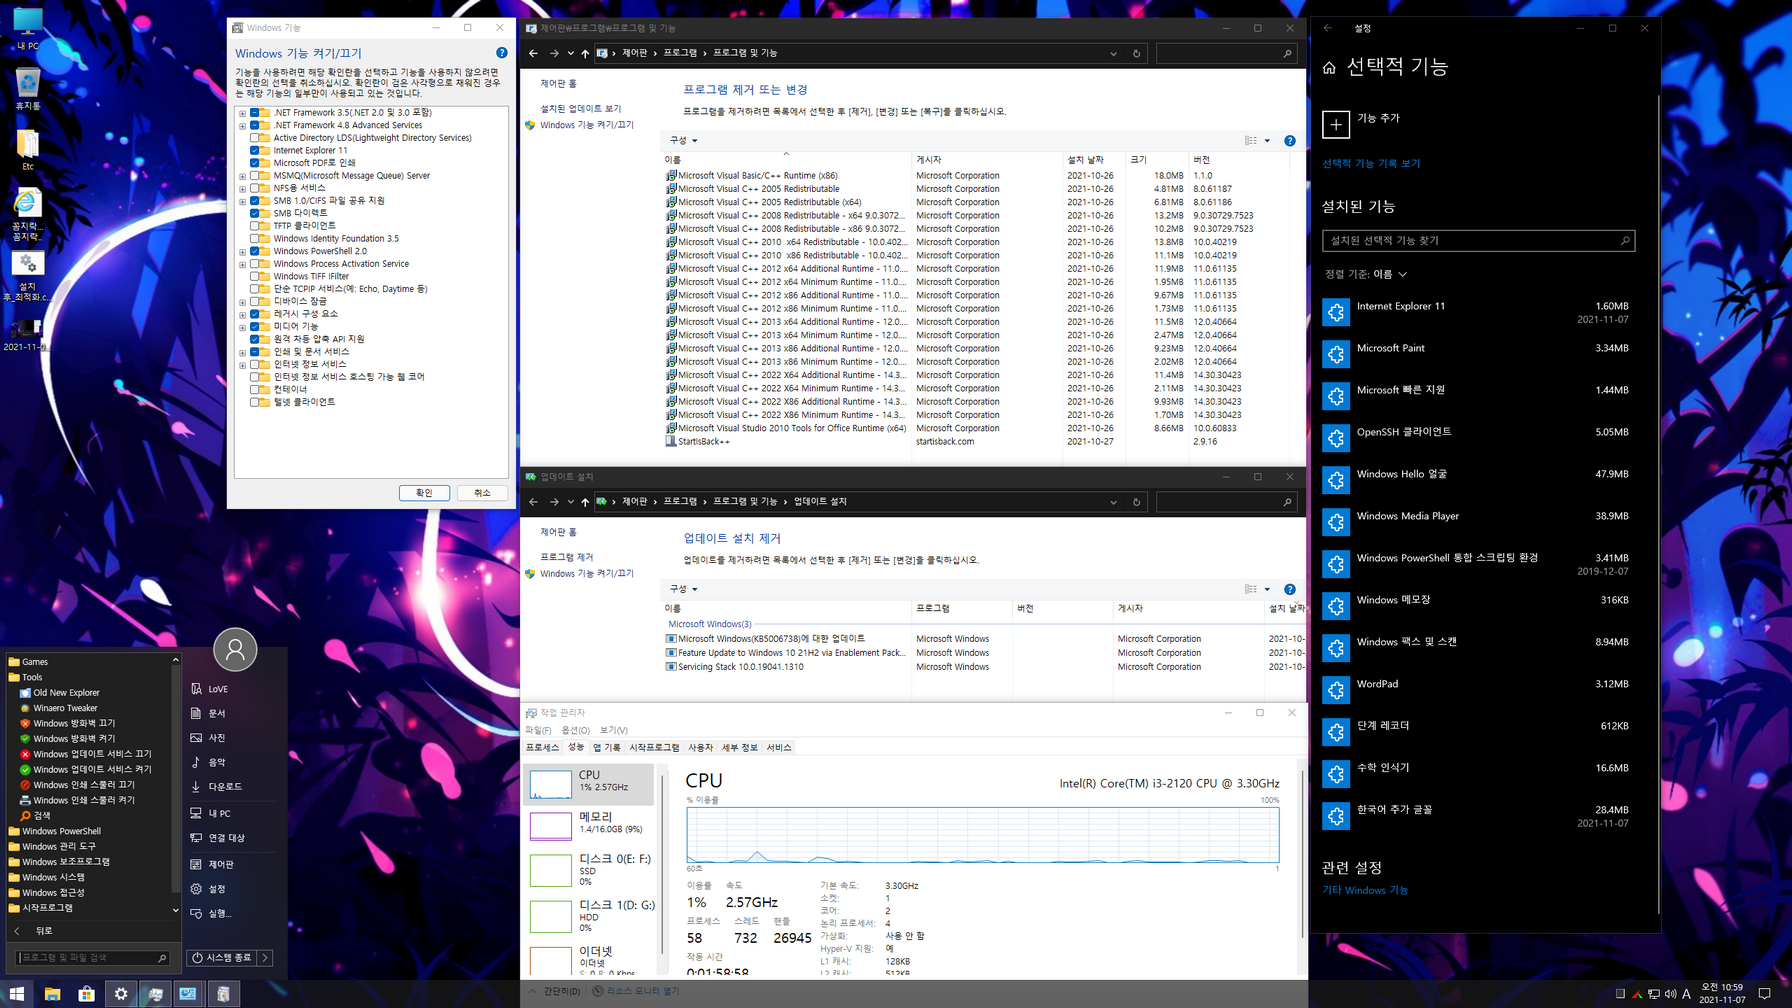Toggle Microsoft PDF로 인쇄 checkbox
The height and width of the screenshot is (1008, 1792).
[254, 163]
